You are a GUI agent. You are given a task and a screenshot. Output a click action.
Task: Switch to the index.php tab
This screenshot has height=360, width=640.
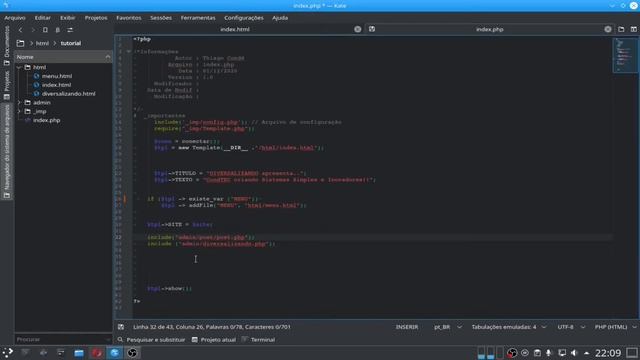click(489, 29)
